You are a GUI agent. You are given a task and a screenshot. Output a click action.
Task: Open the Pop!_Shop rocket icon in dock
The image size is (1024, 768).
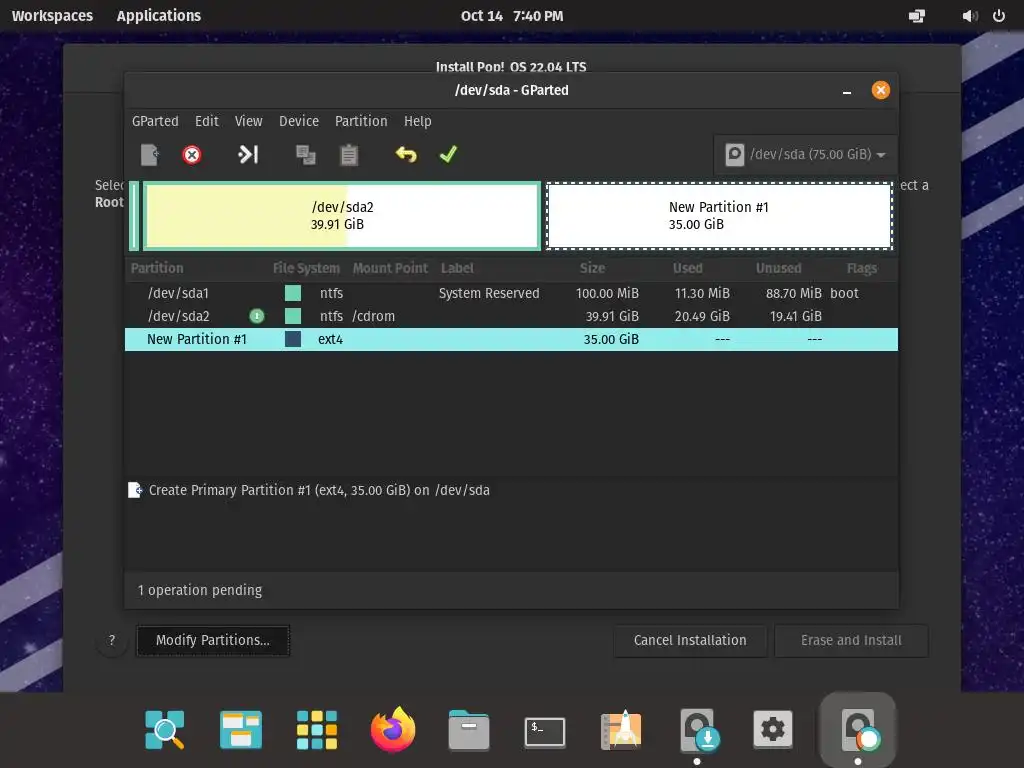(621, 729)
